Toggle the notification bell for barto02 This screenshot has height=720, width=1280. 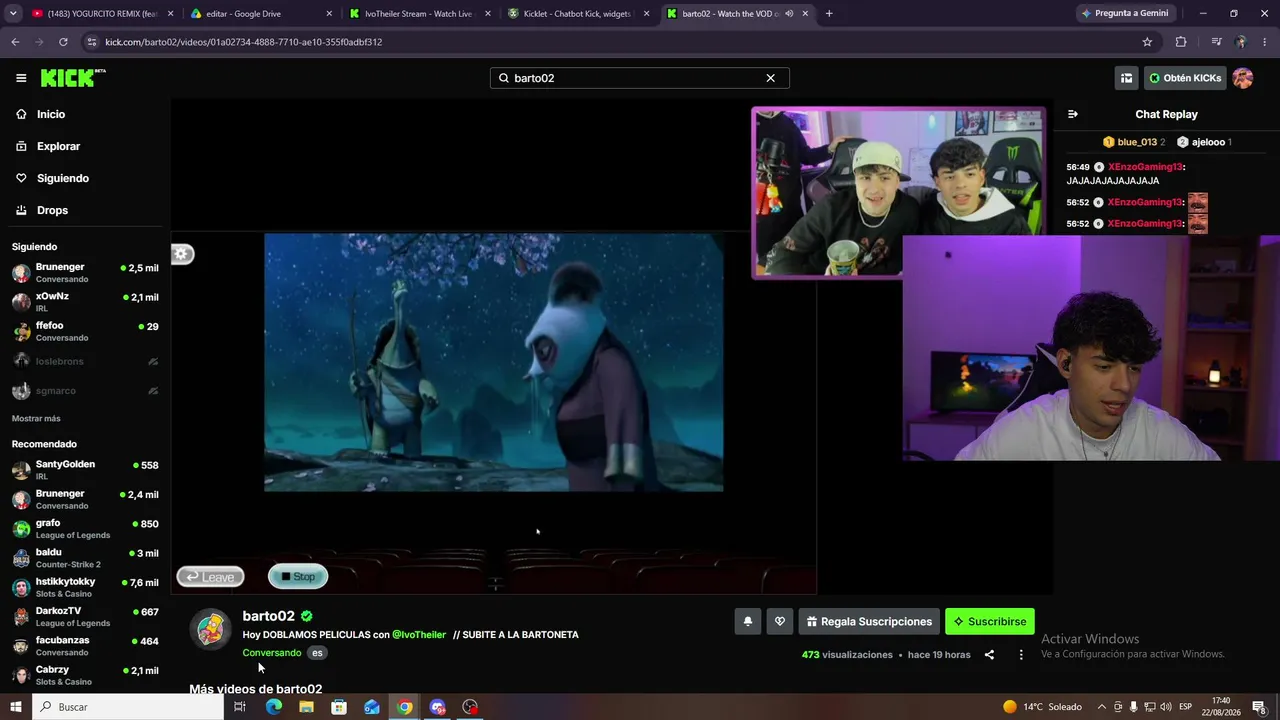click(x=748, y=622)
